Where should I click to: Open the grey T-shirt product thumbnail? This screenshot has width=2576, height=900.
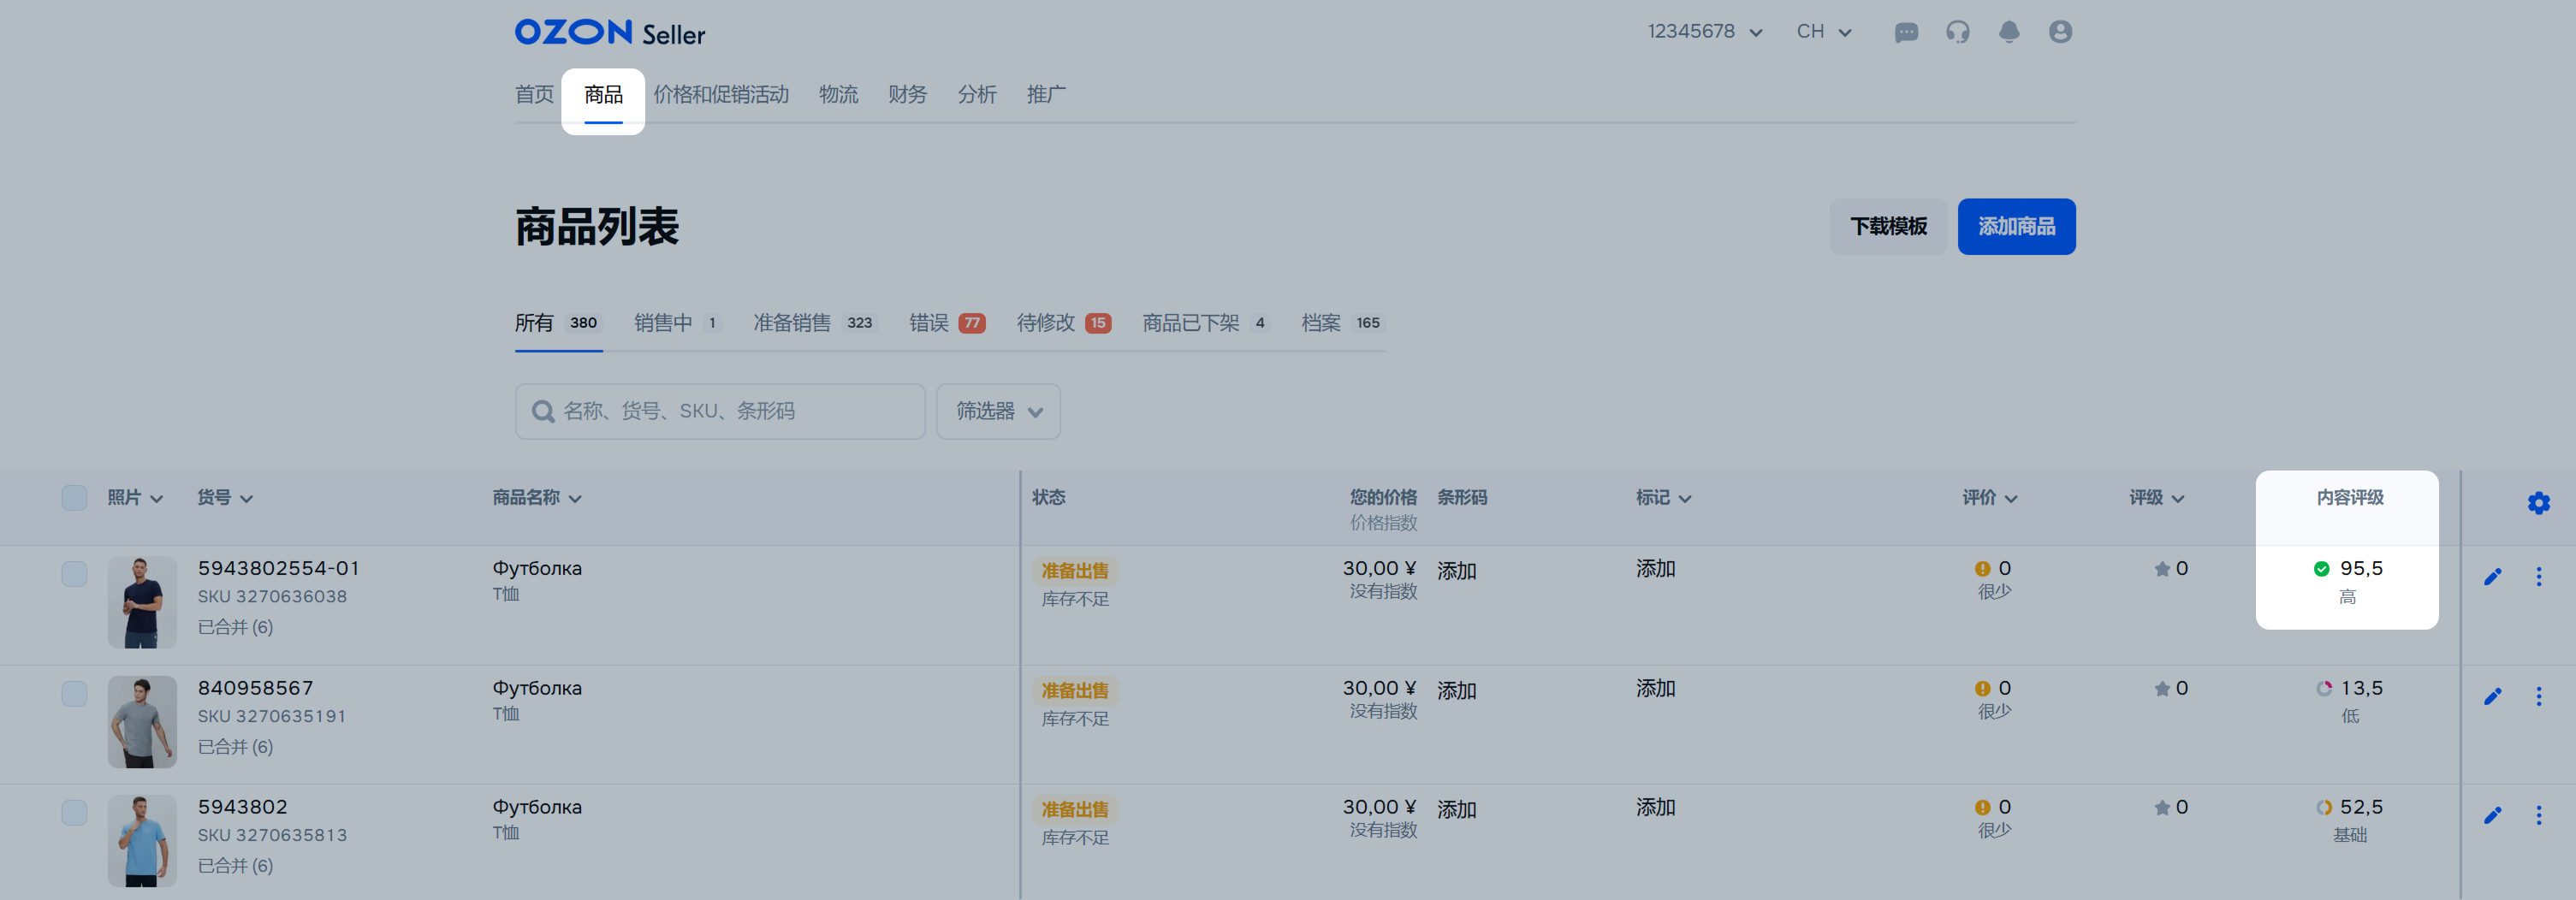[x=142, y=722]
